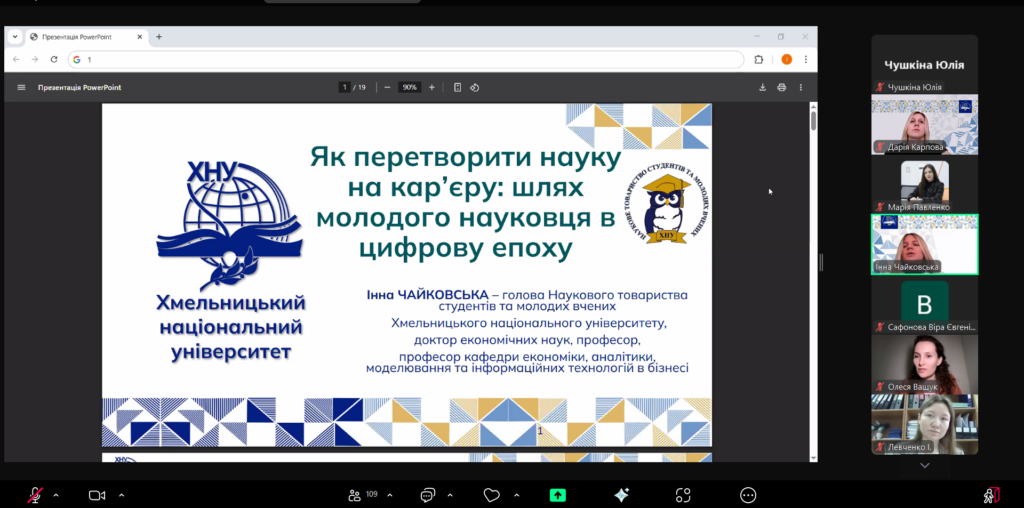Select Марія Павленко video tile

point(925,184)
